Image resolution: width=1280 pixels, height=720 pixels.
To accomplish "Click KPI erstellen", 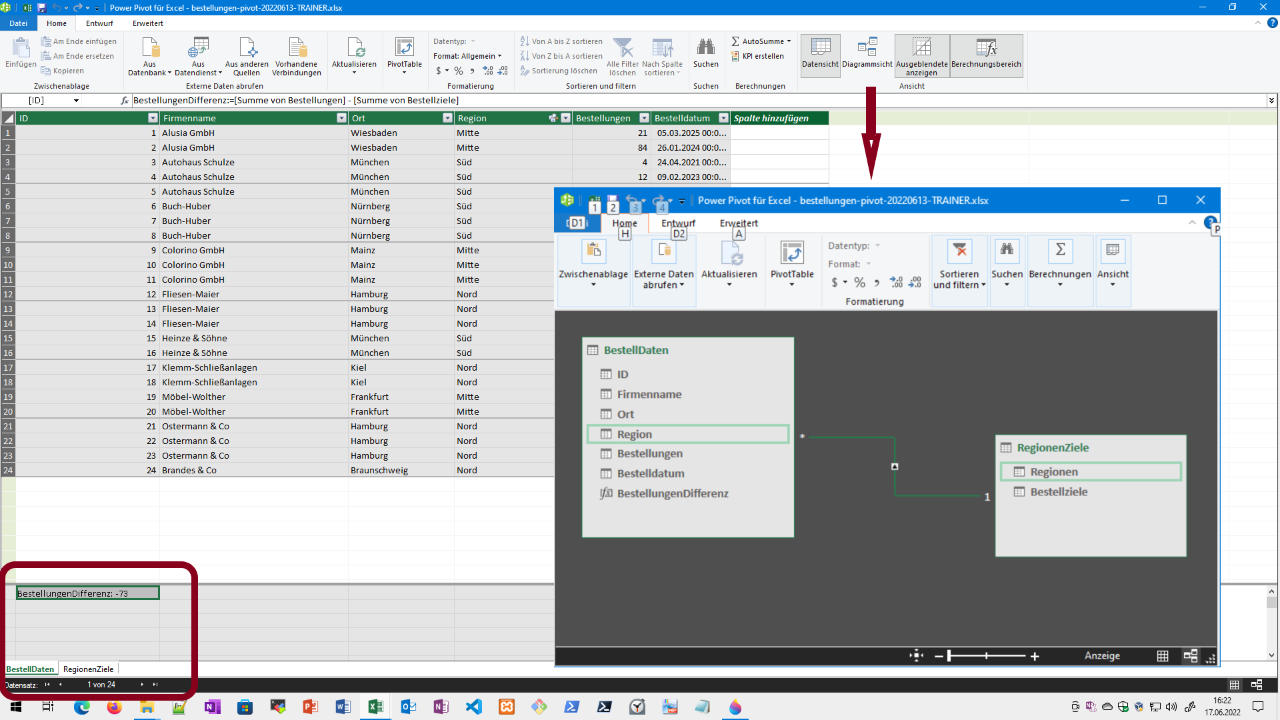I will 757,56.
